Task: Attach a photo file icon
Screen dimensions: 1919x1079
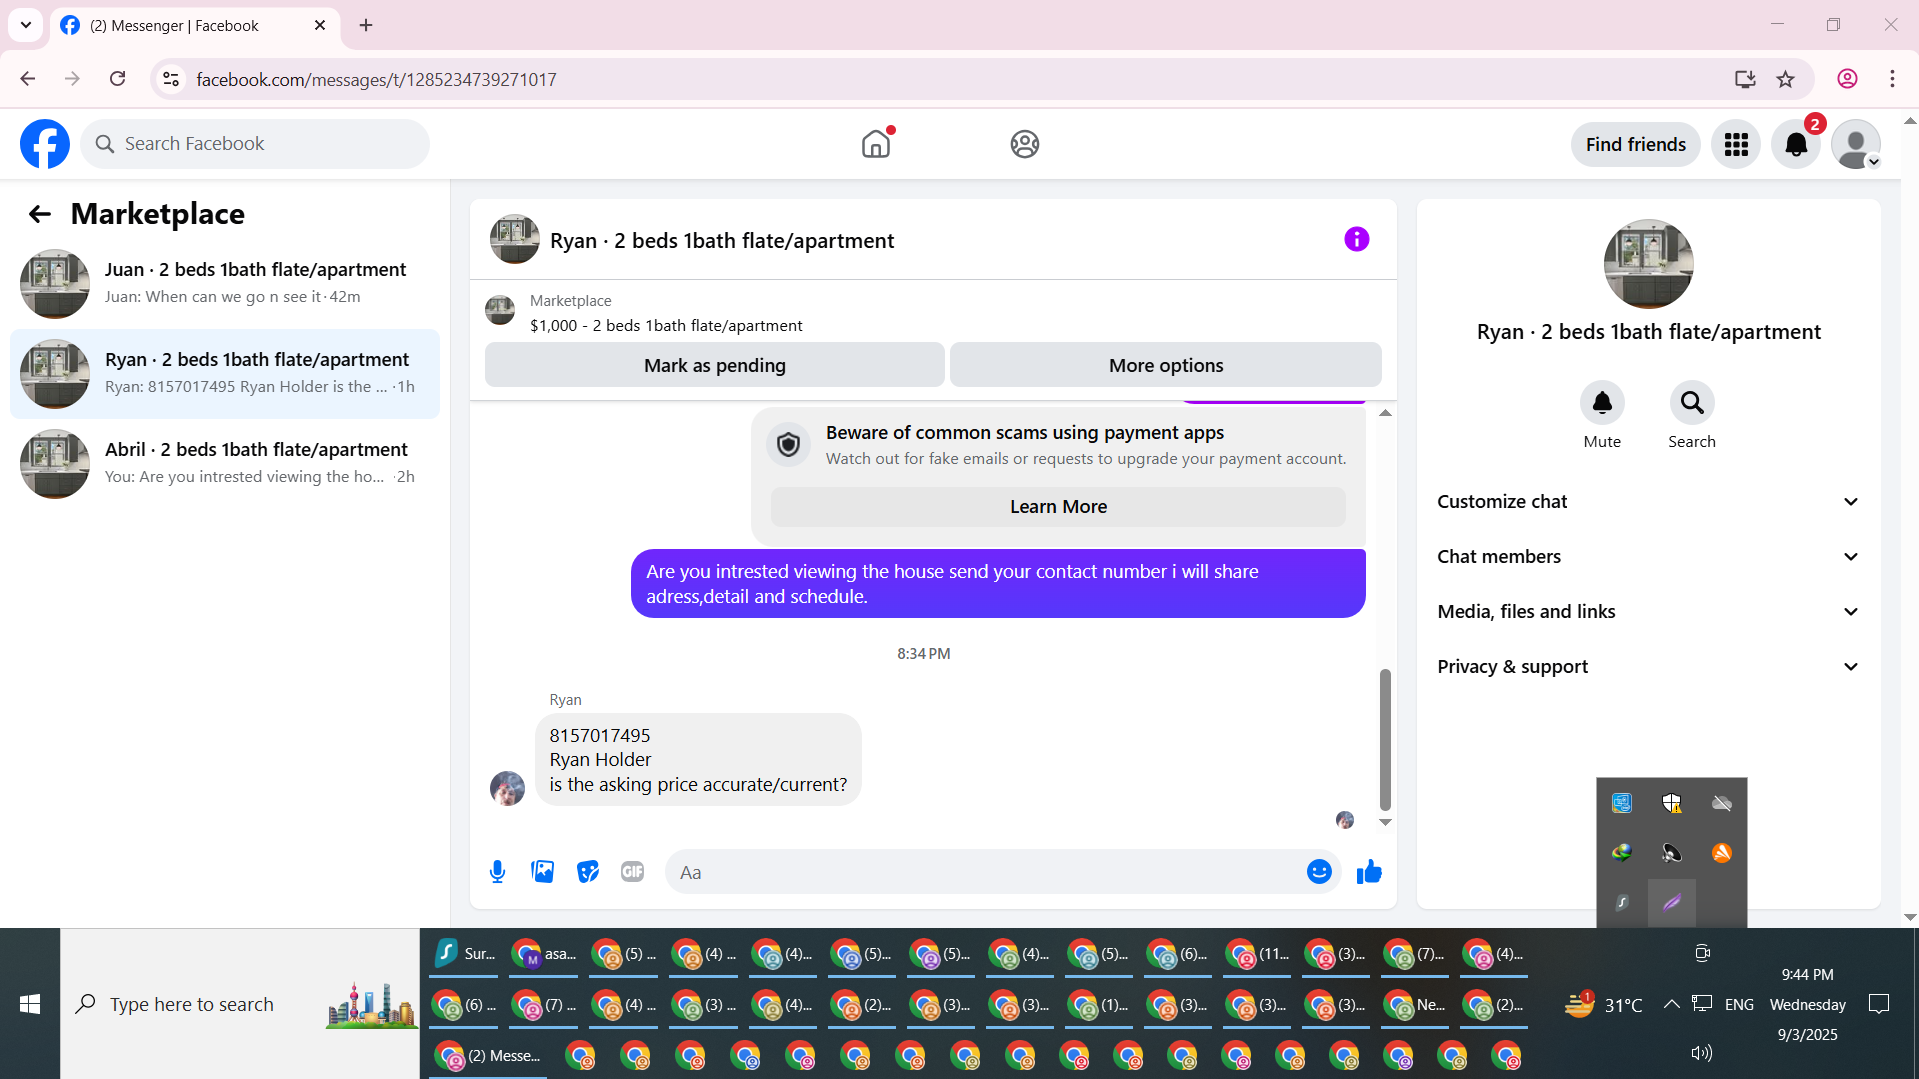Action: pyautogui.click(x=543, y=872)
